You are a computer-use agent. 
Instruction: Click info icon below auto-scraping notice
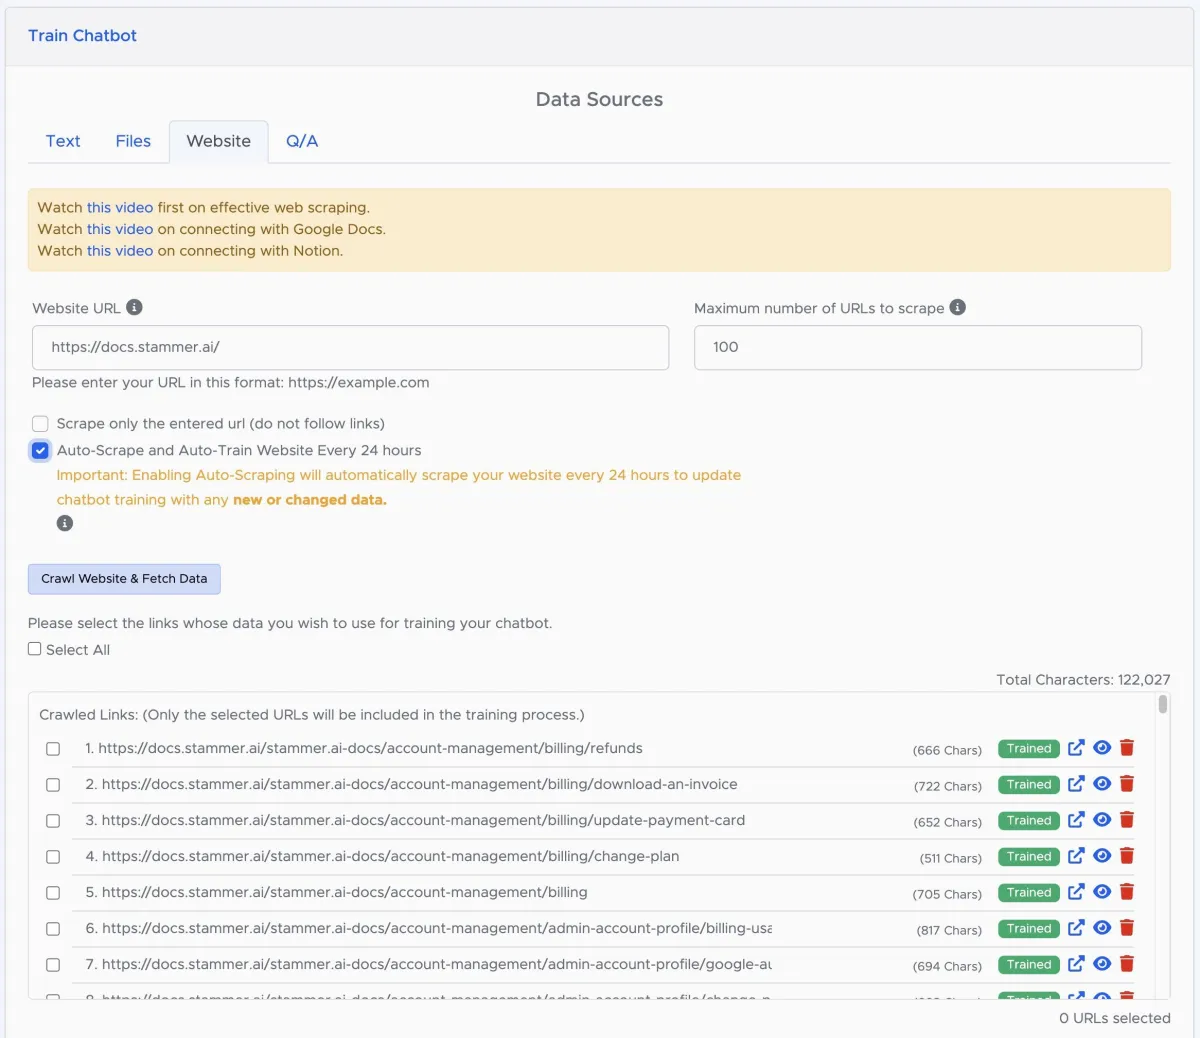pos(65,523)
